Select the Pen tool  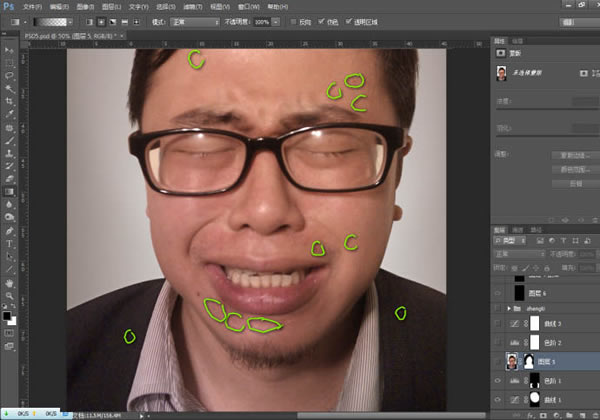pyautogui.click(x=9, y=231)
